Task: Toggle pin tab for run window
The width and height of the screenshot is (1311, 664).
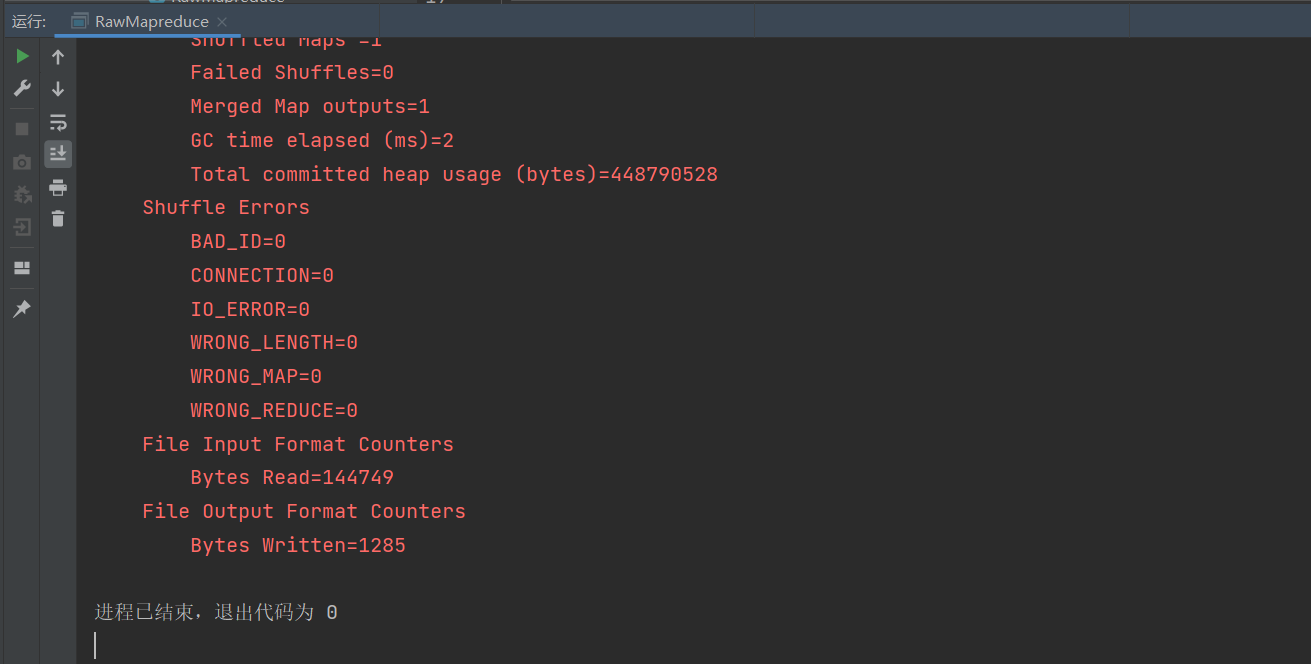Action: (x=22, y=309)
